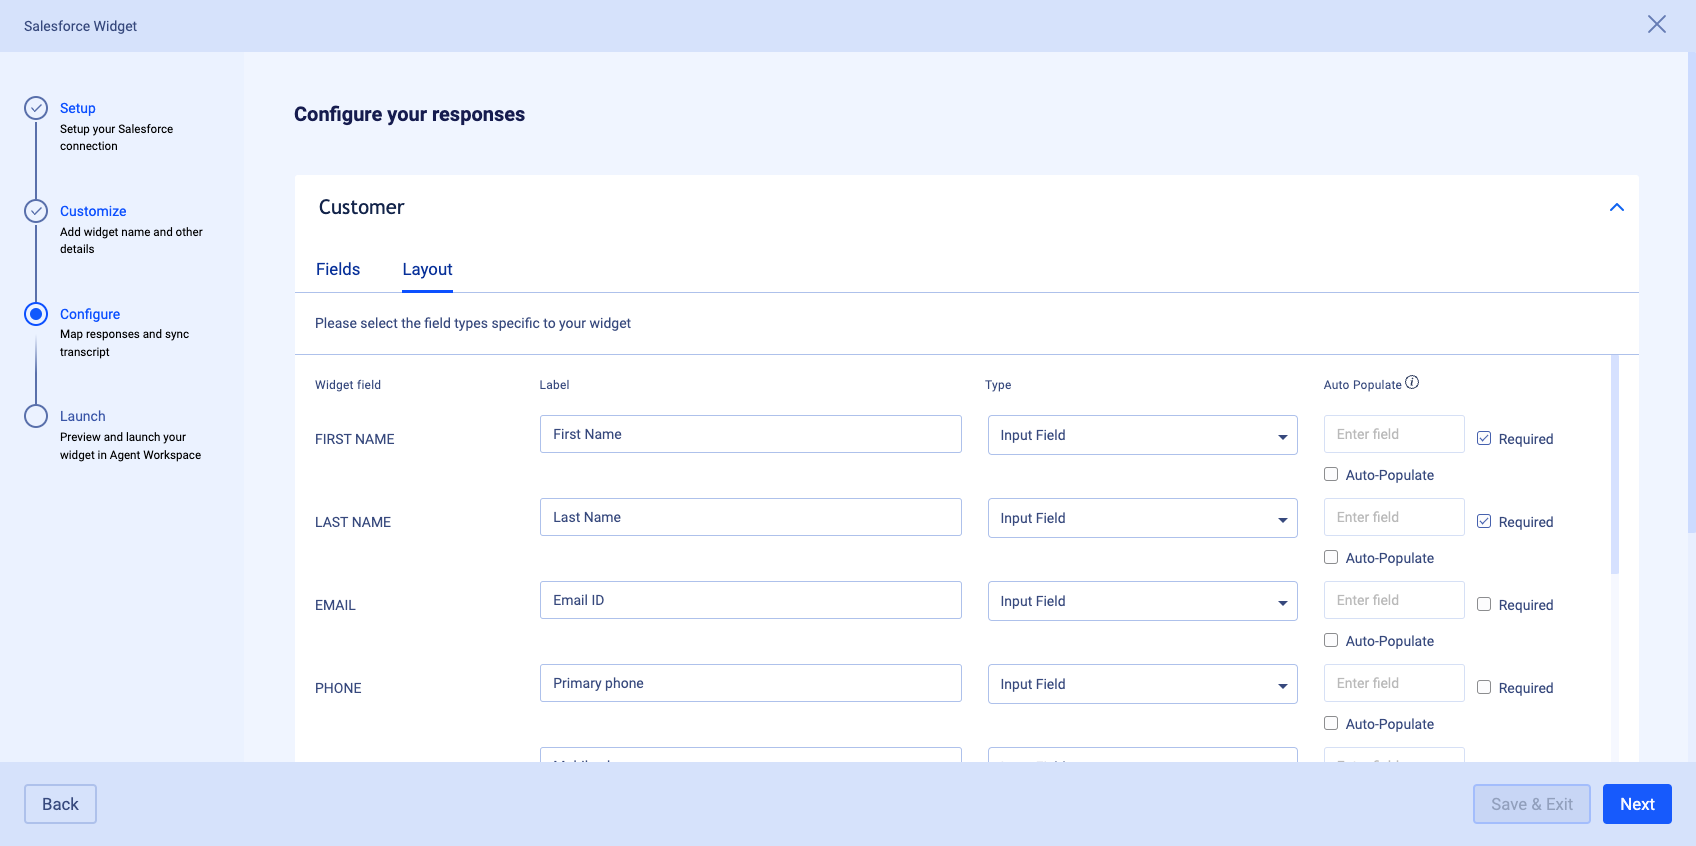The image size is (1696, 846).
Task: Open the Setup step link
Action: 77,108
